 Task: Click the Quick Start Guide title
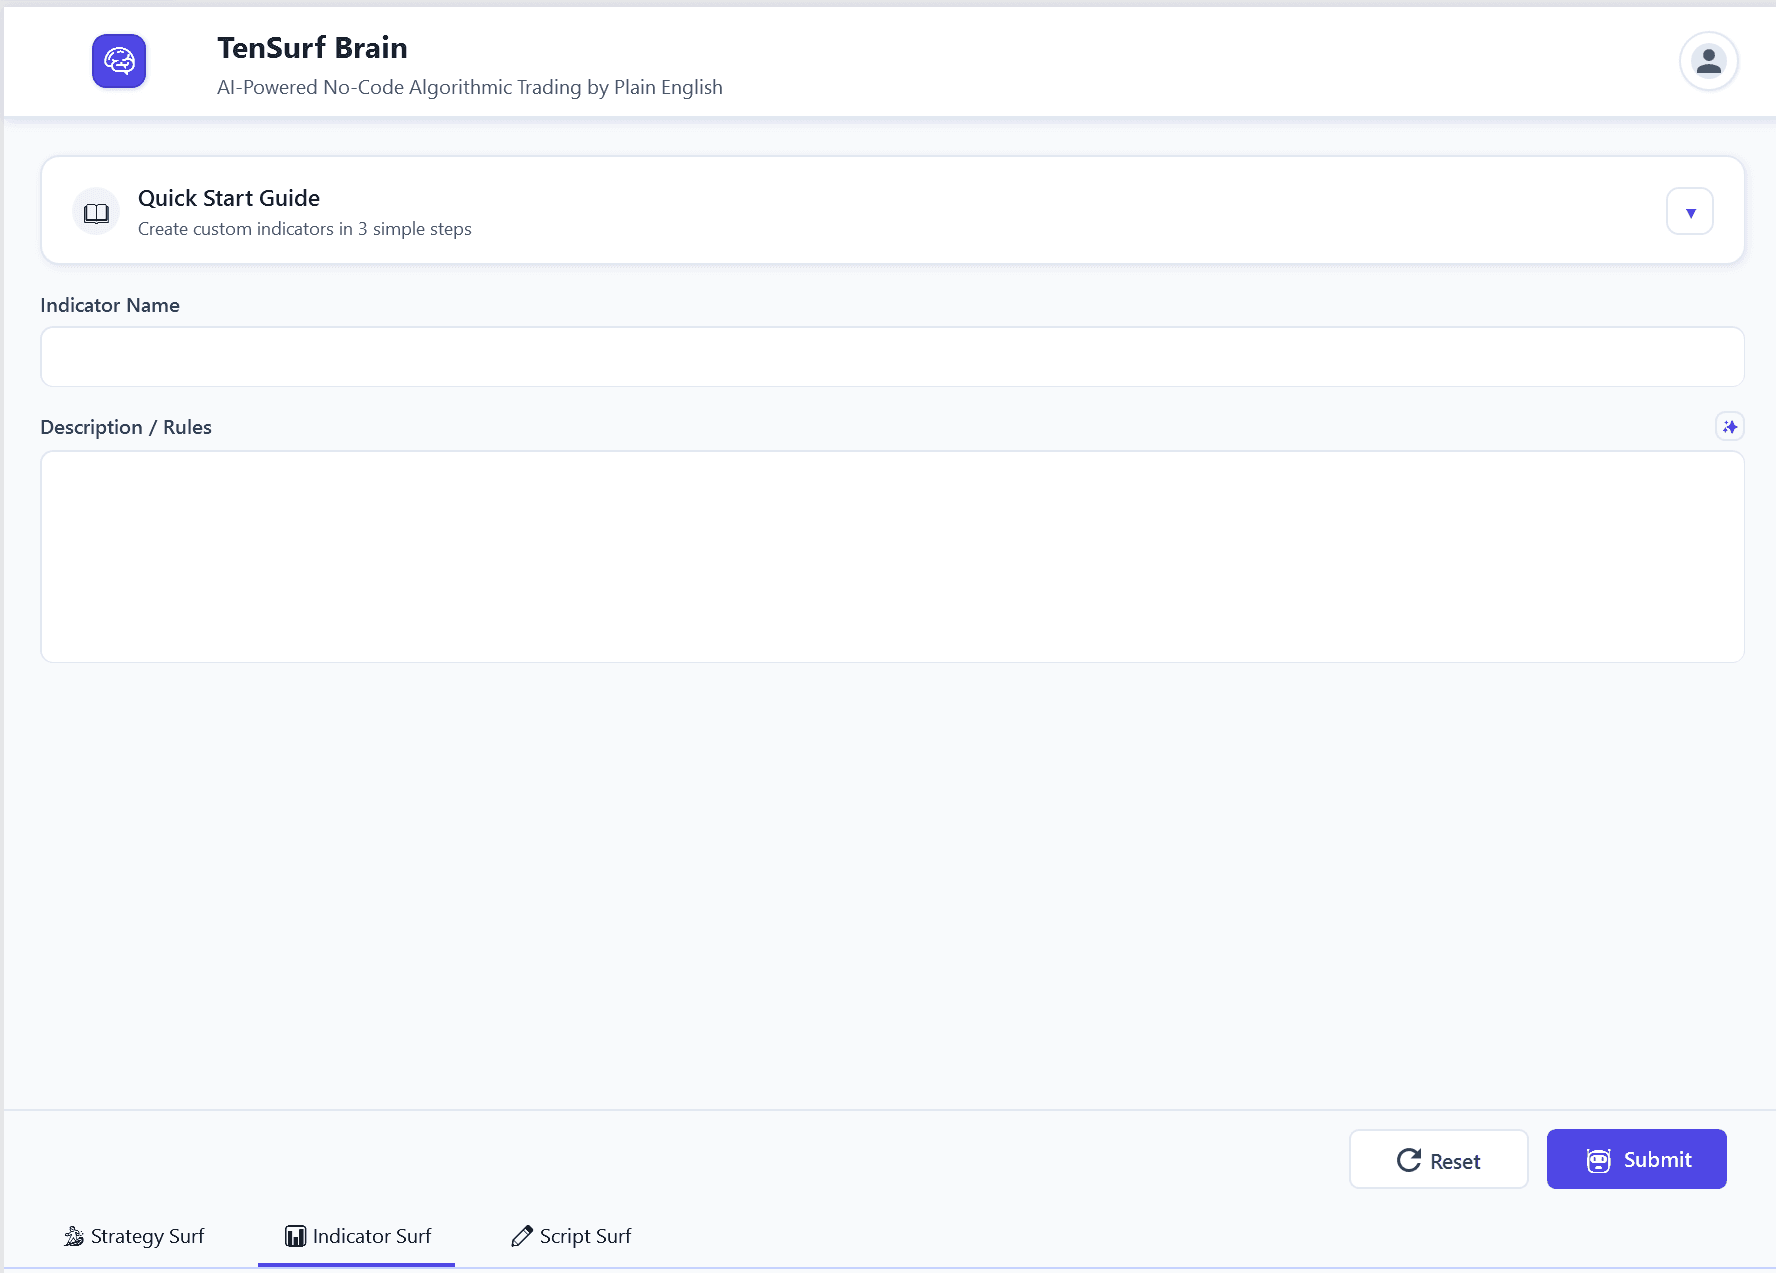pos(229,198)
